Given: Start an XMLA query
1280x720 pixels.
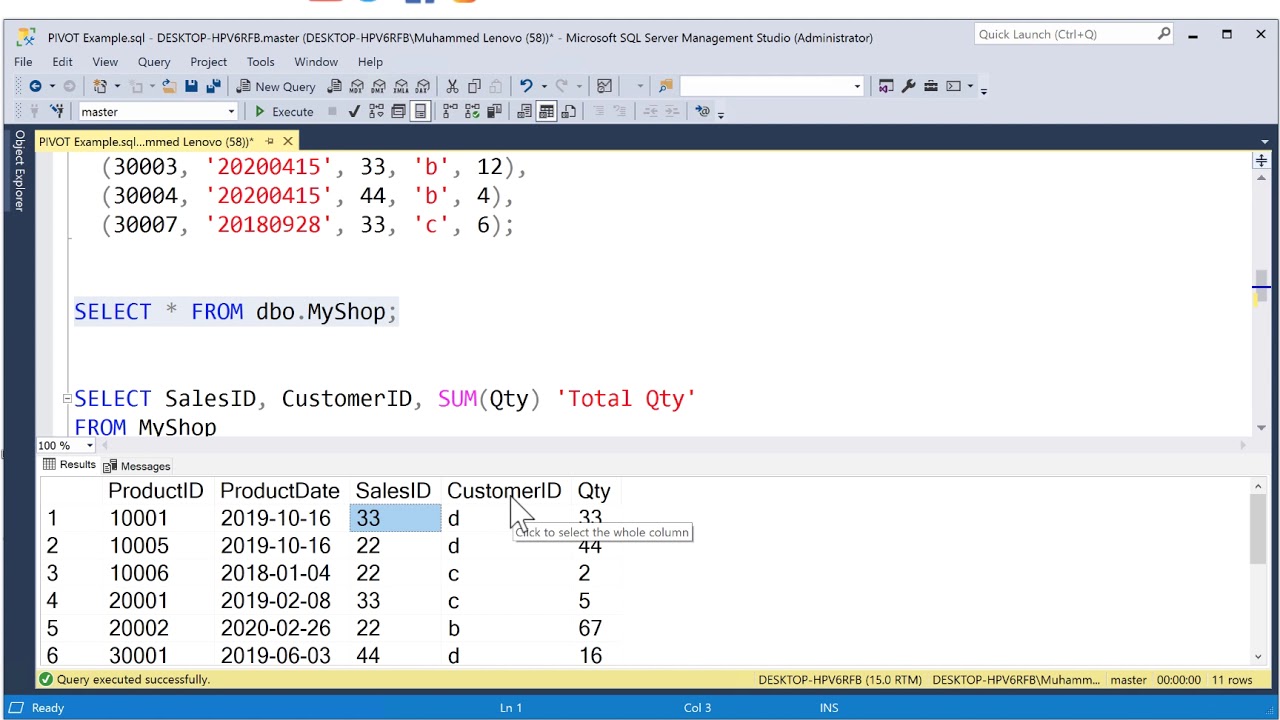Looking at the screenshot, I should (401, 86).
